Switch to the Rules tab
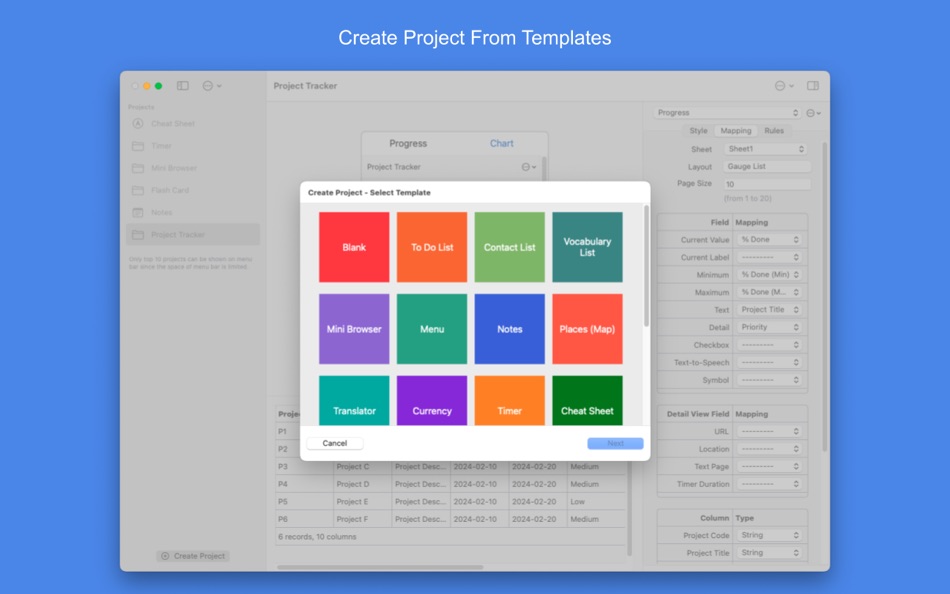950x594 pixels. tap(775, 131)
